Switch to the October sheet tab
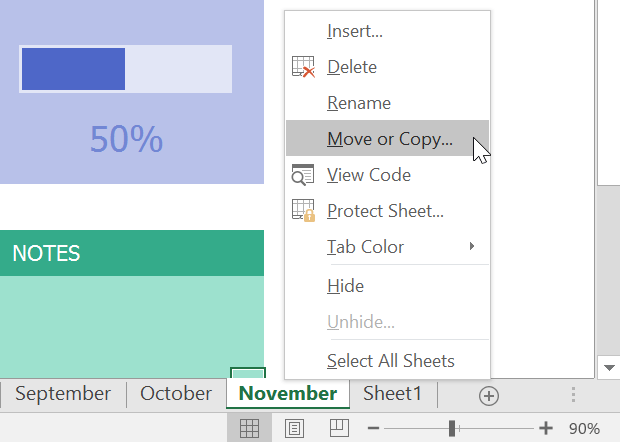The image size is (620, 442). [176, 394]
